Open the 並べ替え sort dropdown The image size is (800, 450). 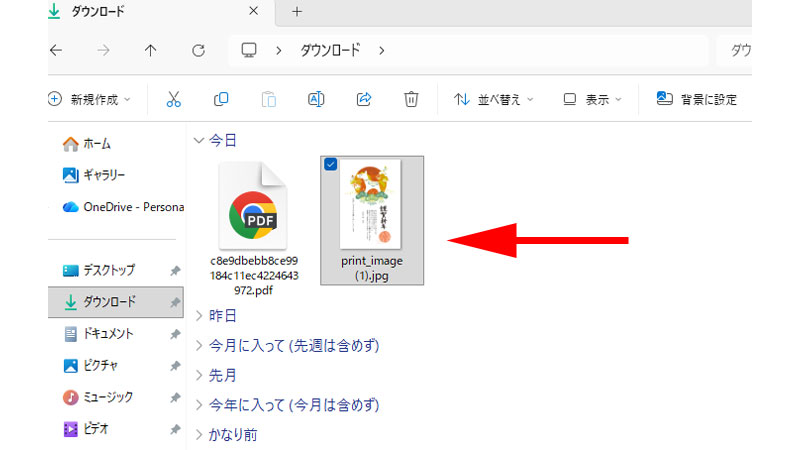(493, 99)
